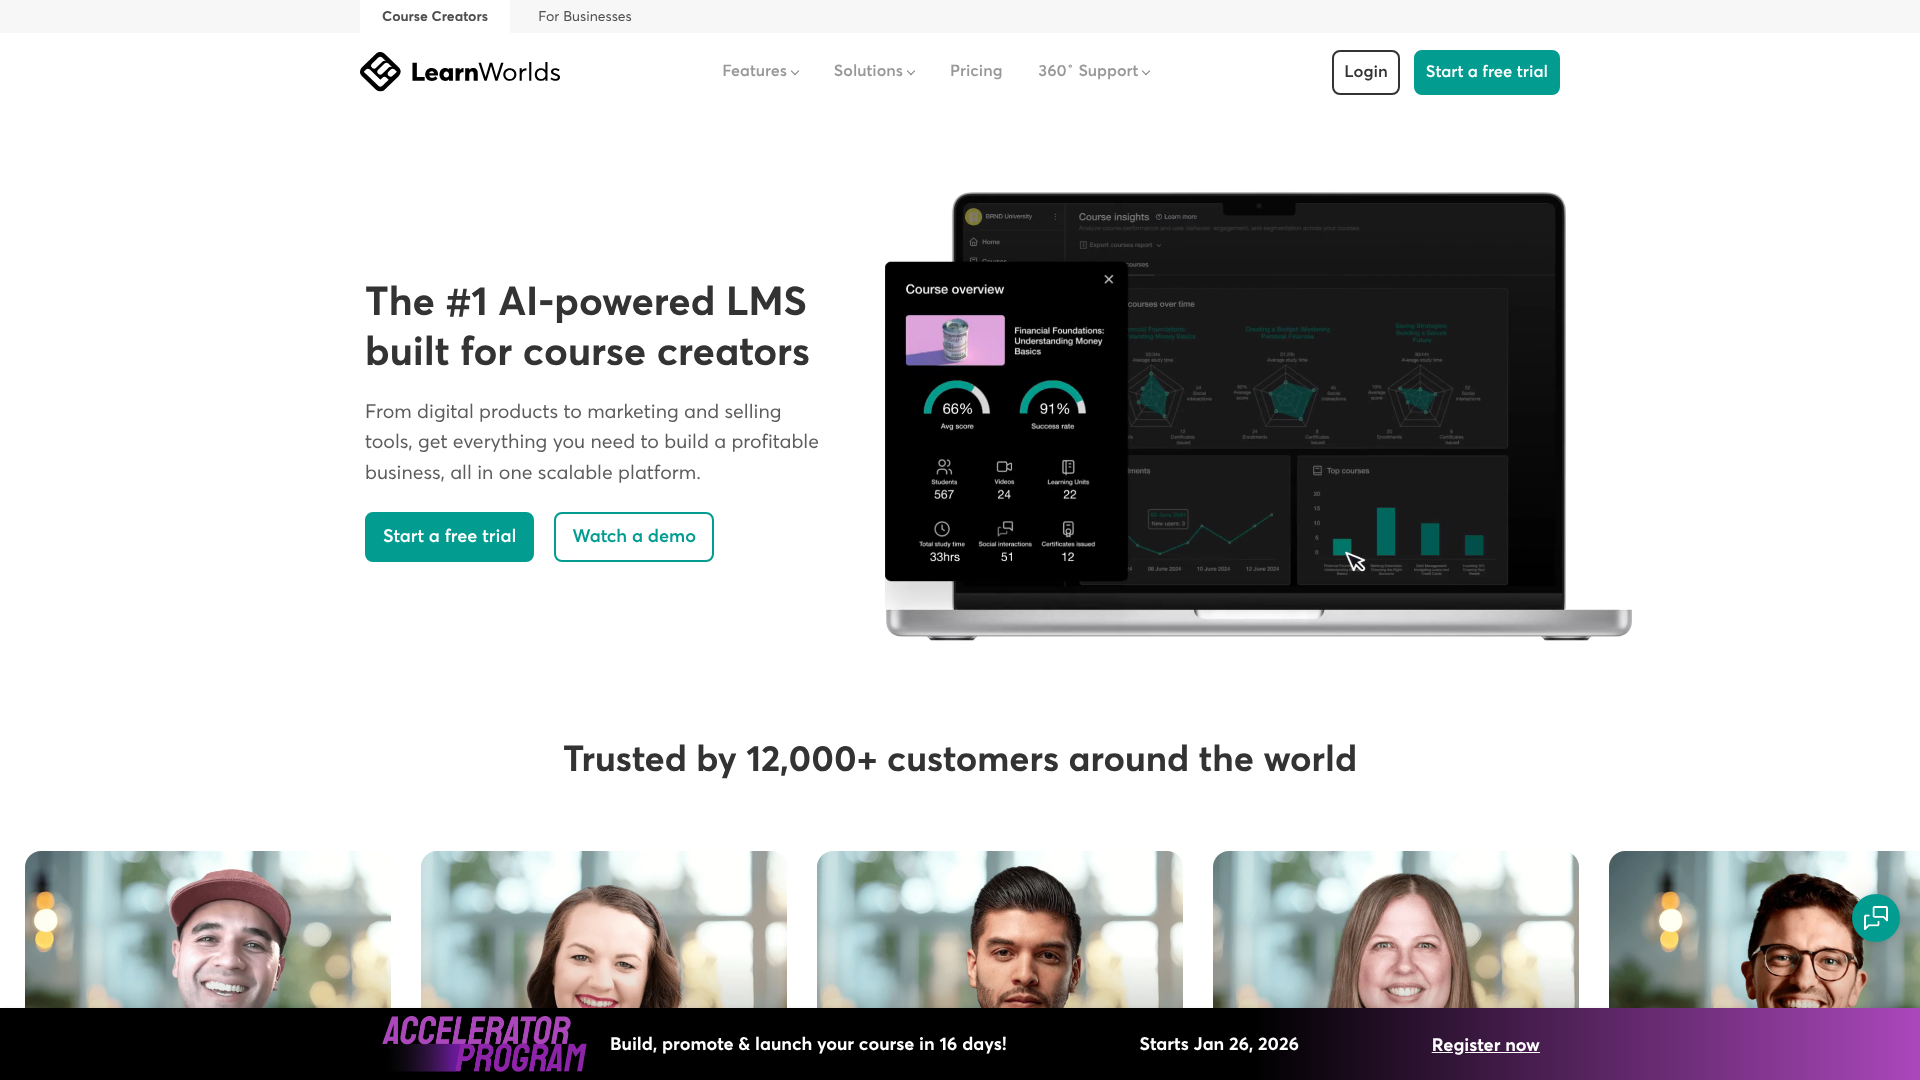Click the 91% Success rate gauge
1920x1080 pixels.
1055,401
